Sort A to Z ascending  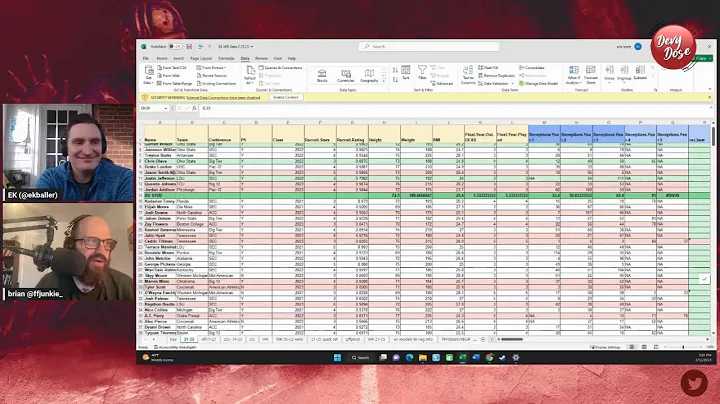point(395,70)
